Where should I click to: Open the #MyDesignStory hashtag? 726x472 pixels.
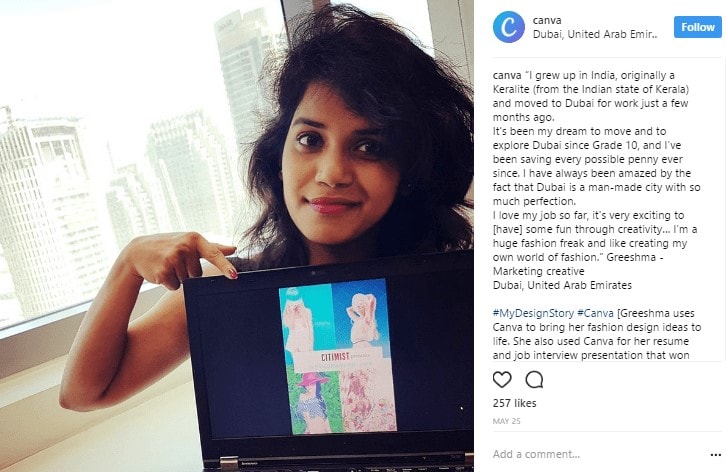coord(533,313)
